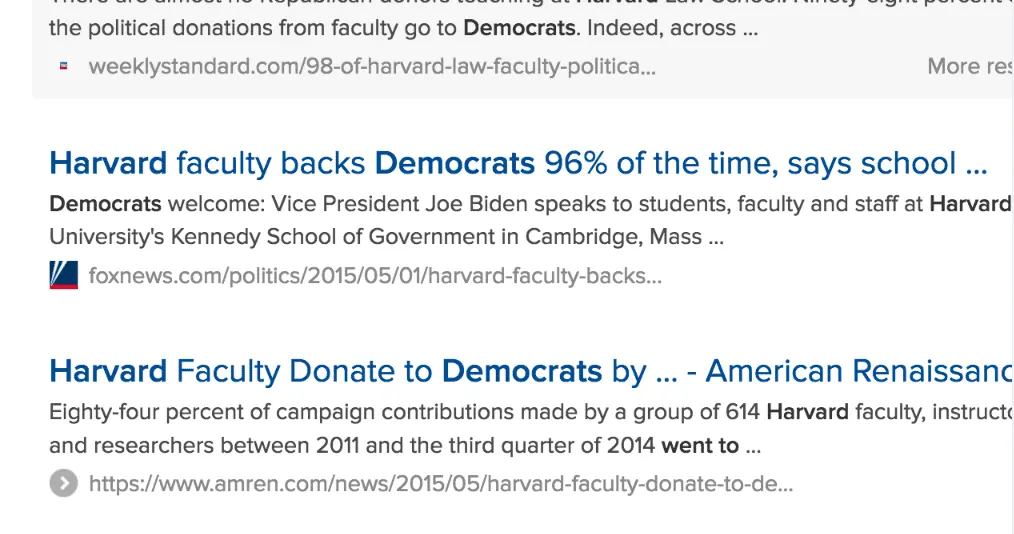The image size is (1014, 534).
Task: Click bold "went to" in amren snippet
Action: click(700, 446)
